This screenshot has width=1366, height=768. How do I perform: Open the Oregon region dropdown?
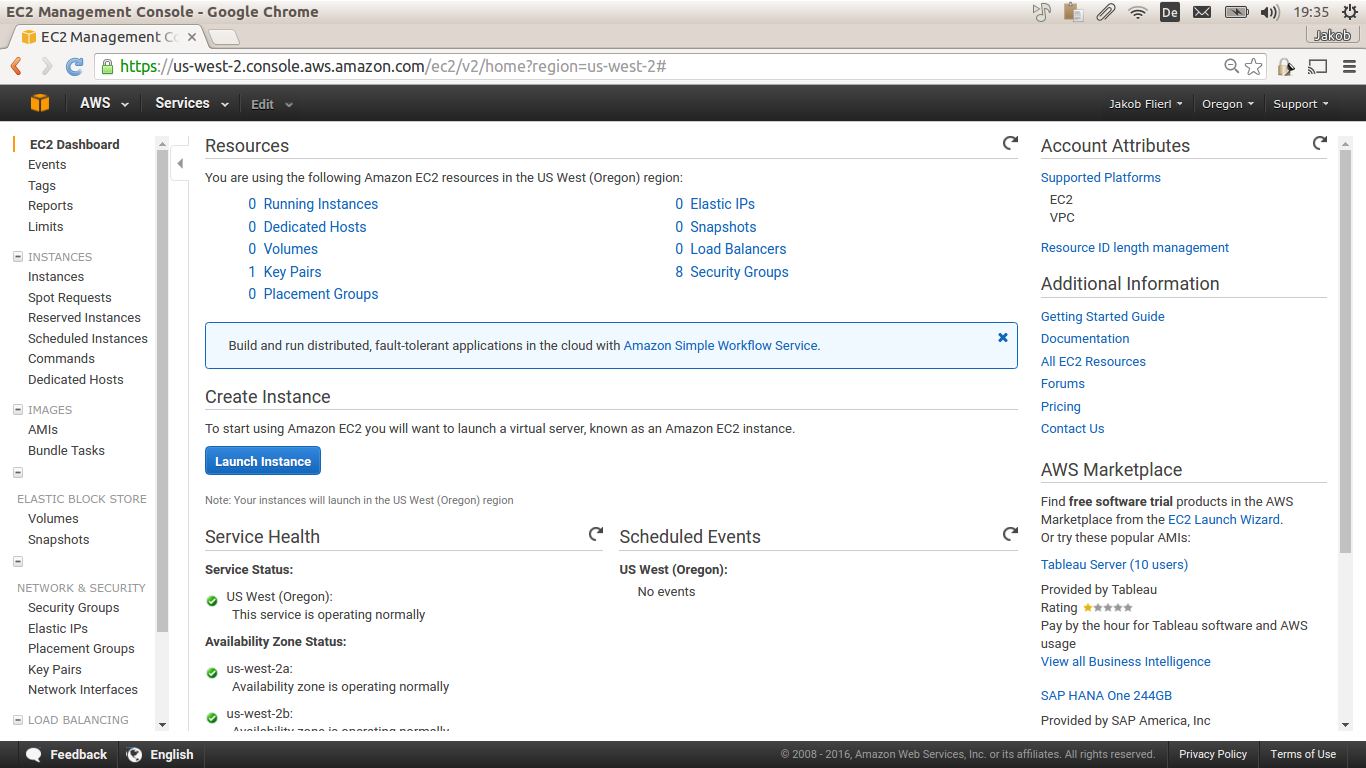tap(1228, 104)
